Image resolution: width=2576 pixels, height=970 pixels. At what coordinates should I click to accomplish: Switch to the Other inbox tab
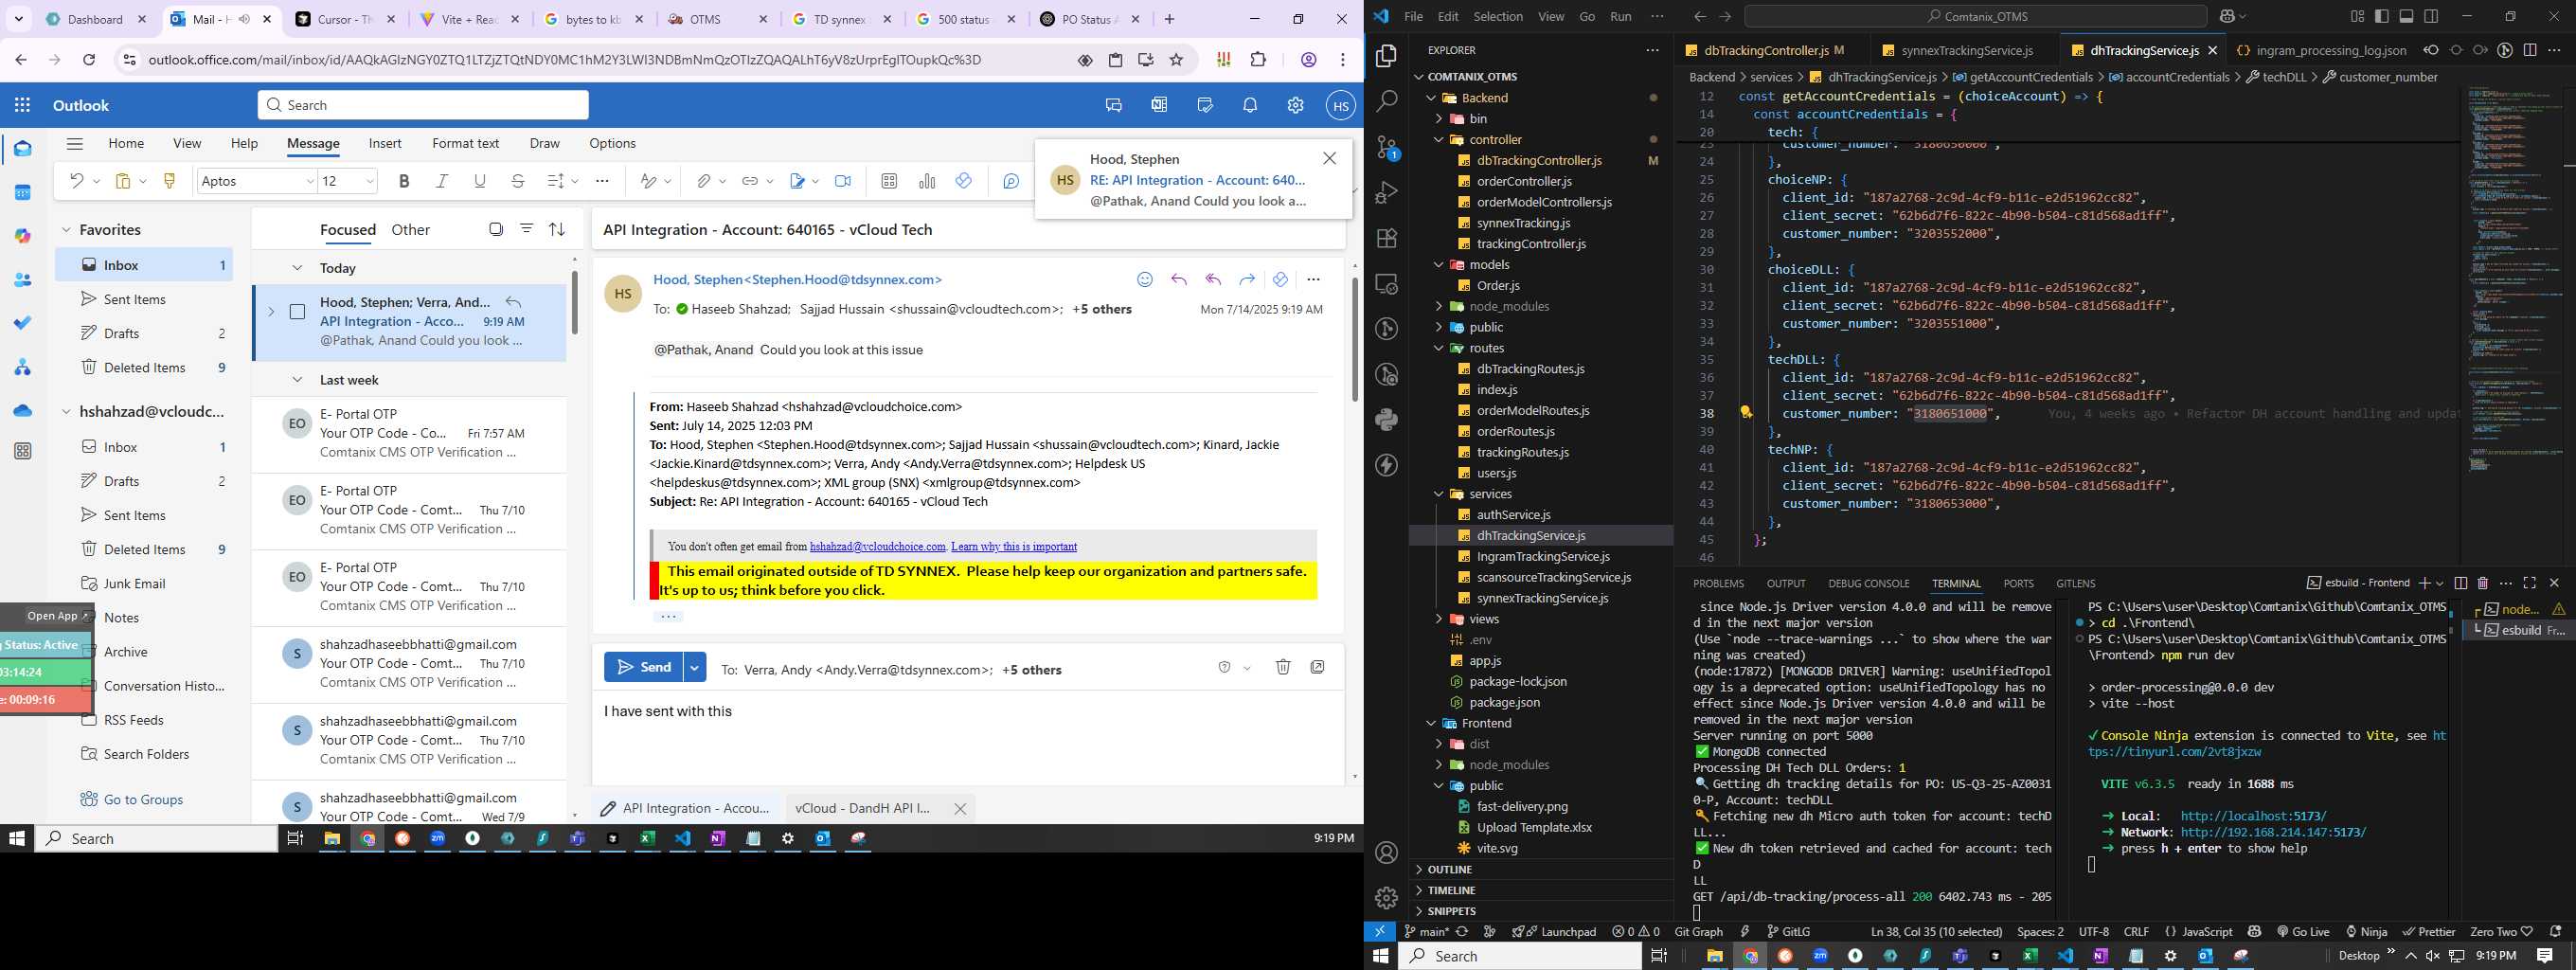pos(410,230)
